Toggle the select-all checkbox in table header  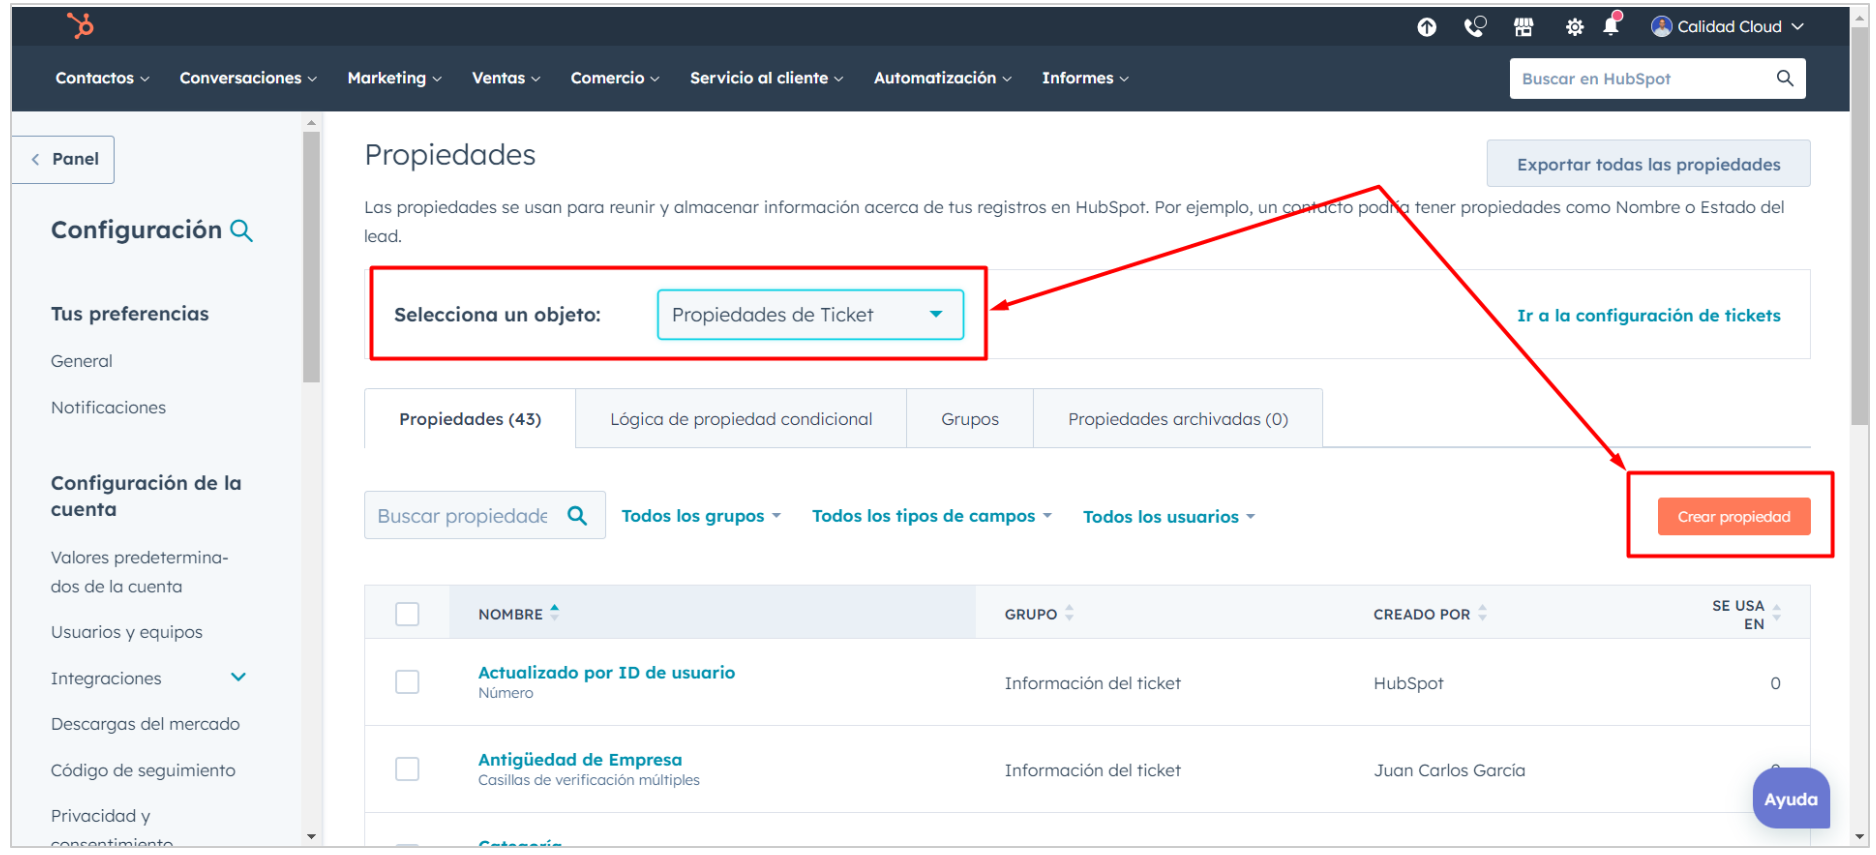407,614
